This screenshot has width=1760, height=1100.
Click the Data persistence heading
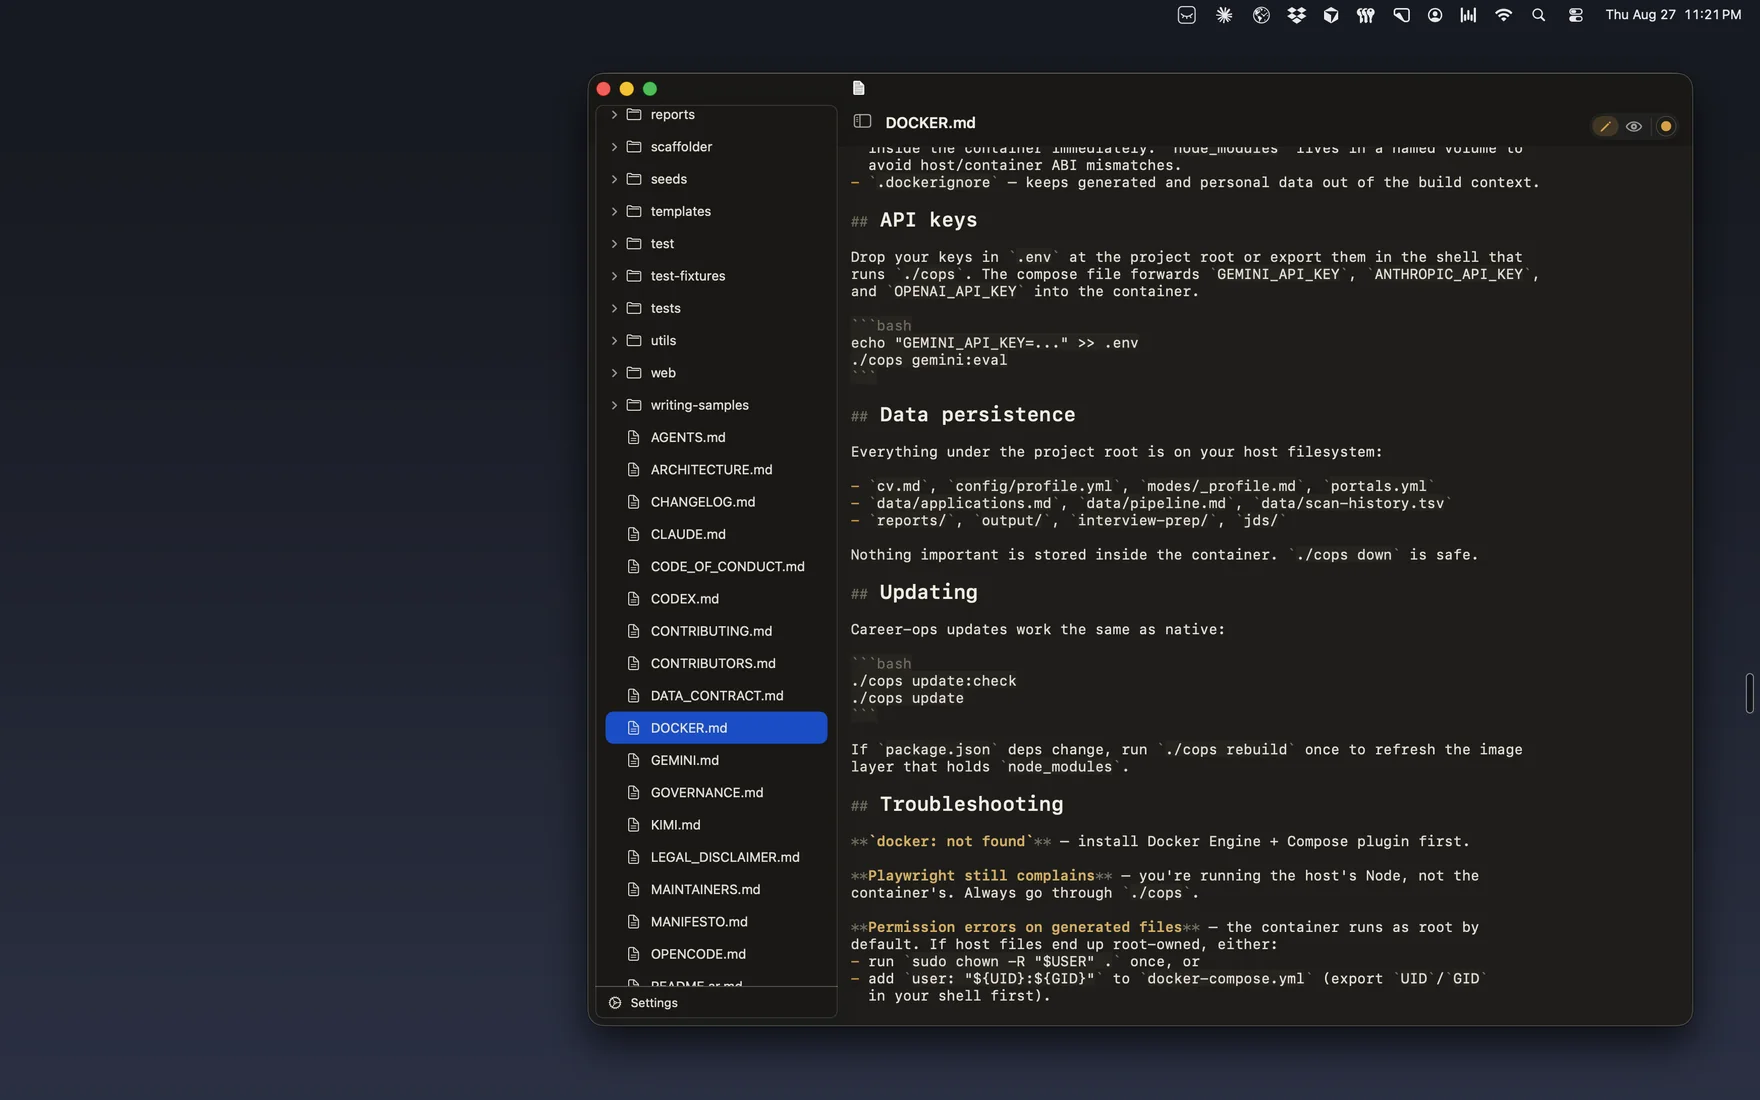click(977, 415)
